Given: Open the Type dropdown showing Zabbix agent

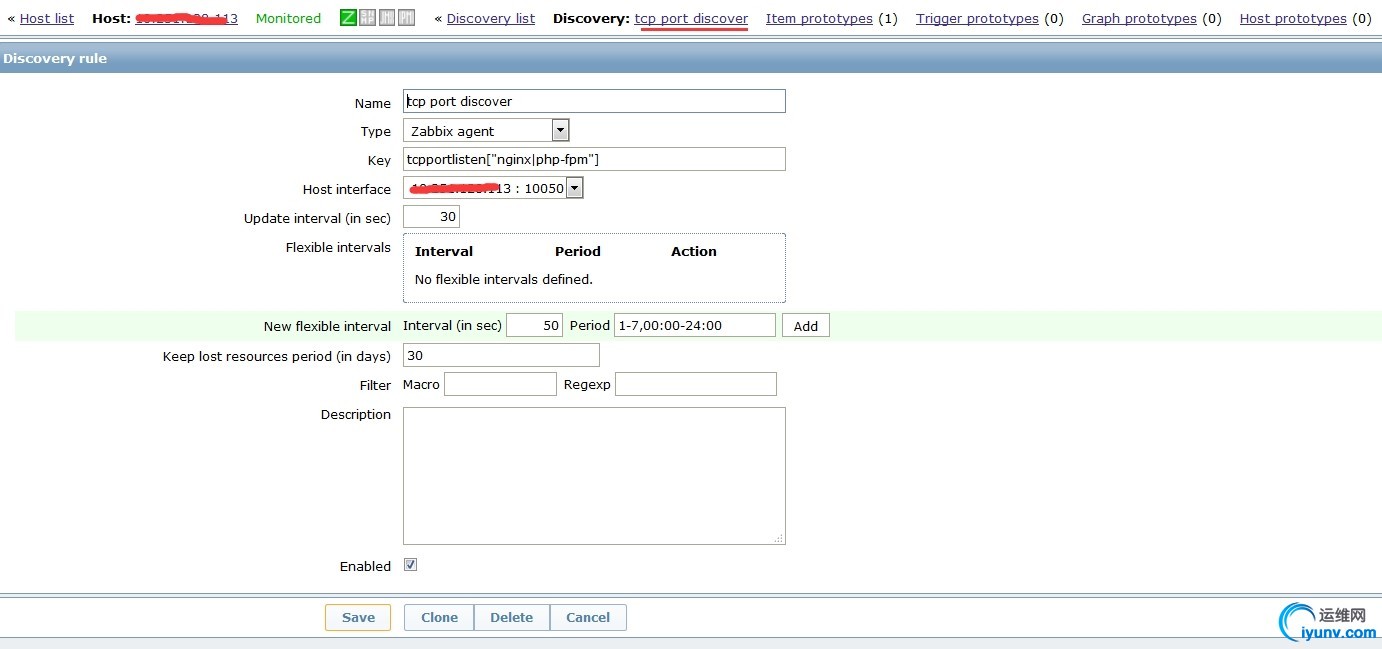Looking at the screenshot, I should 486,130.
